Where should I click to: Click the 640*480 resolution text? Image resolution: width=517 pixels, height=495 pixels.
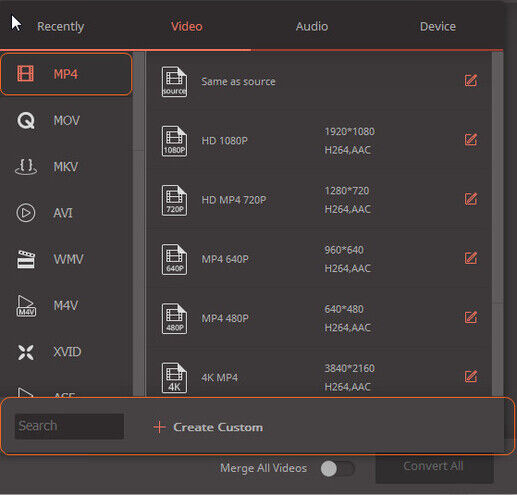click(x=344, y=309)
